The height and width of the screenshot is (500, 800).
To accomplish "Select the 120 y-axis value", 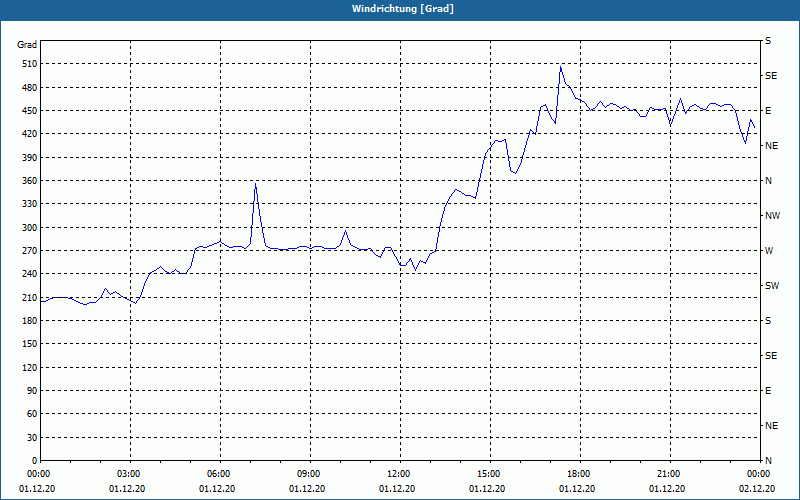I will pyautogui.click(x=30, y=367).
